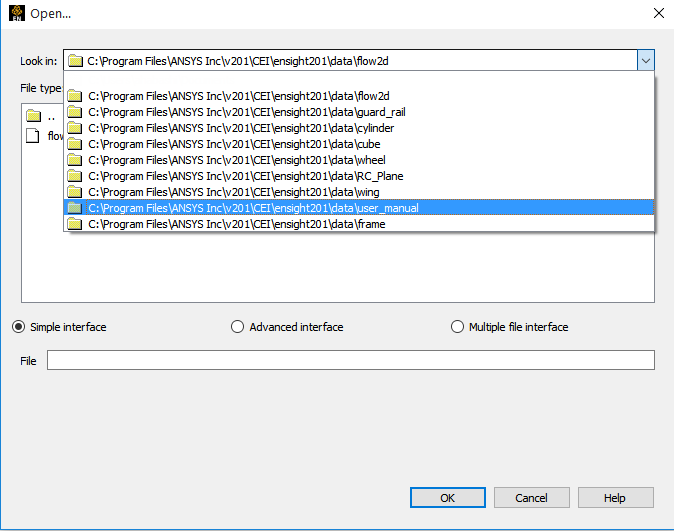Click the EnSight app icon in title bar
674x531 pixels.
click(17, 13)
